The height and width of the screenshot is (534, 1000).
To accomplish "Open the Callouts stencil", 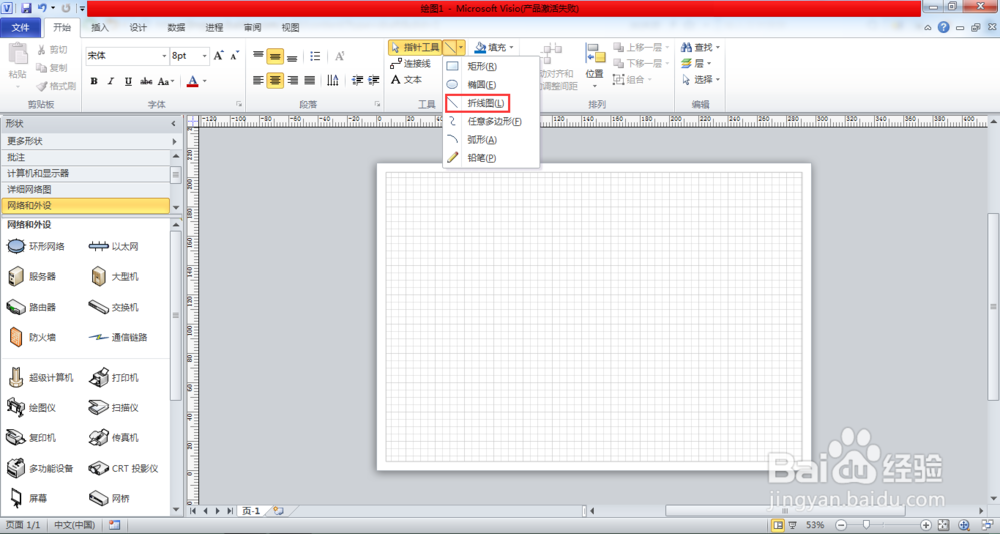I will tap(85, 157).
